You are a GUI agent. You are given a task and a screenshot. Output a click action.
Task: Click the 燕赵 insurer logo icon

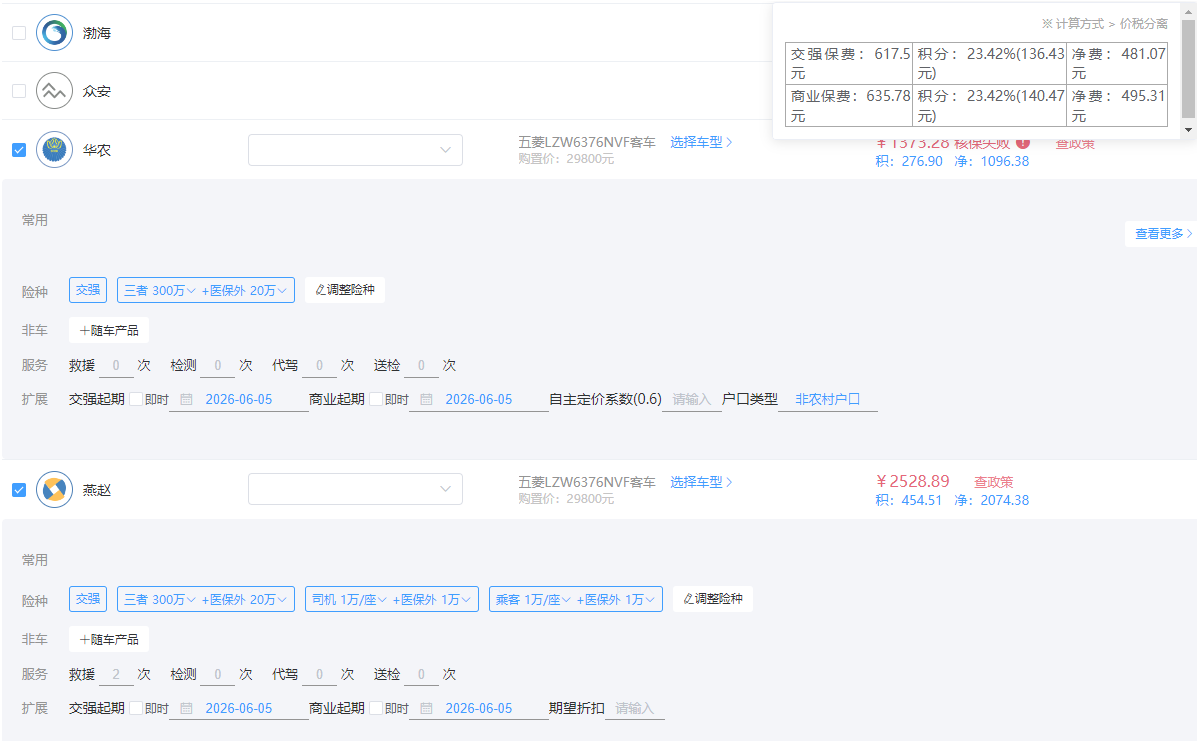click(x=54, y=489)
